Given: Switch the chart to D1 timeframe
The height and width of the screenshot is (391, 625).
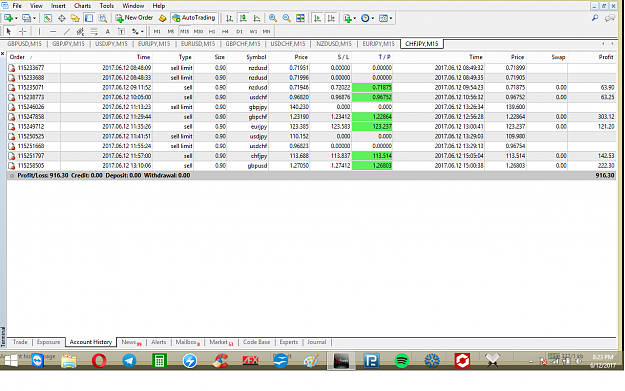Looking at the screenshot, I should [239, 31].
